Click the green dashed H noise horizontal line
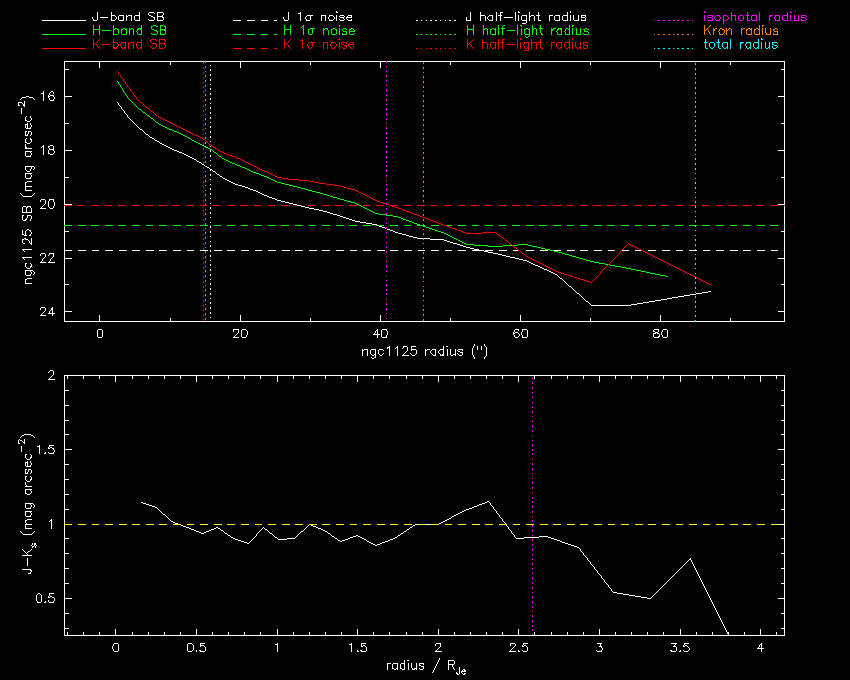This screenshot has width=850, height=680. tap(424, 225)
